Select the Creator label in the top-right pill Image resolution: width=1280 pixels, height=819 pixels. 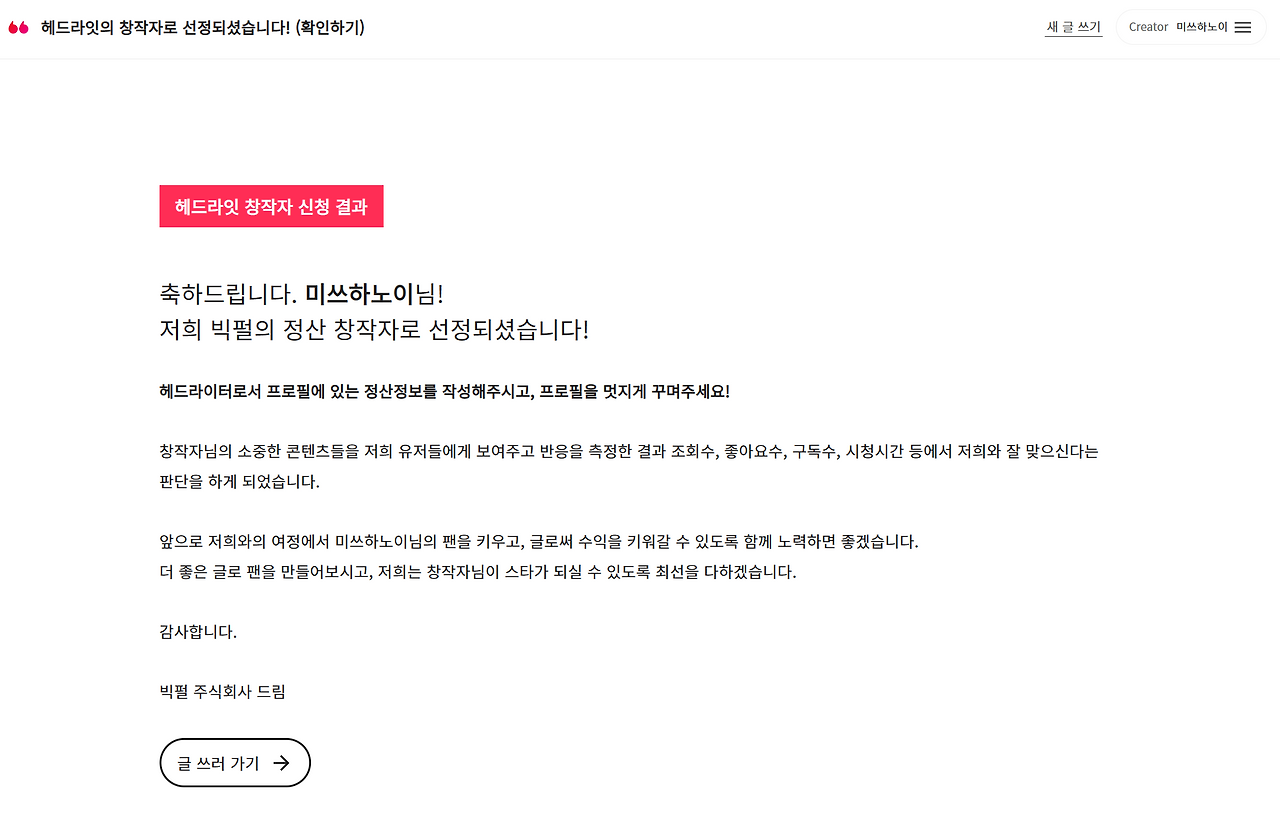pyautogui.click(x=1148, y=27)
